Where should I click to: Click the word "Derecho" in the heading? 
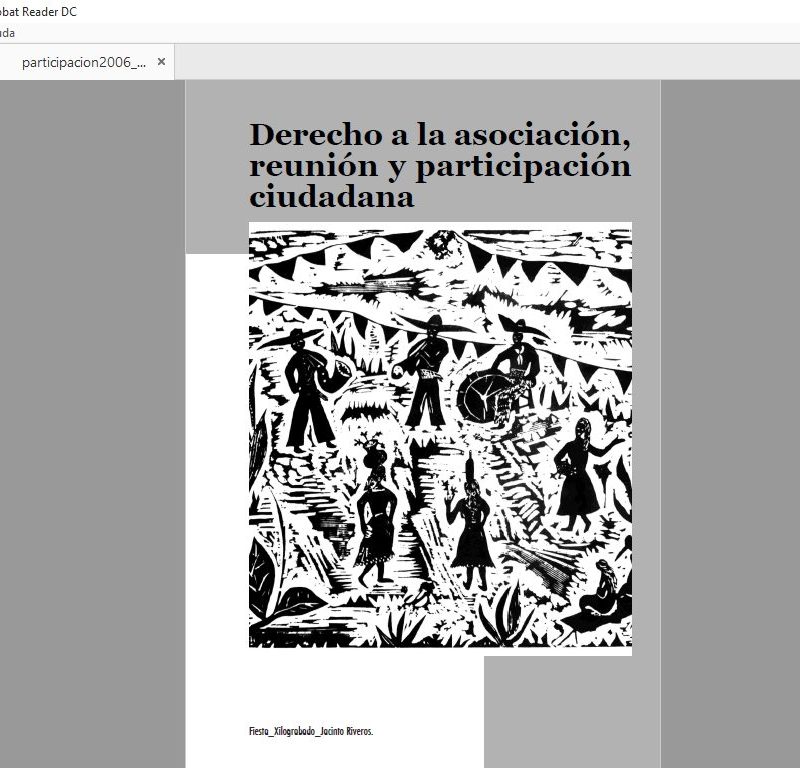coord(309,134)
